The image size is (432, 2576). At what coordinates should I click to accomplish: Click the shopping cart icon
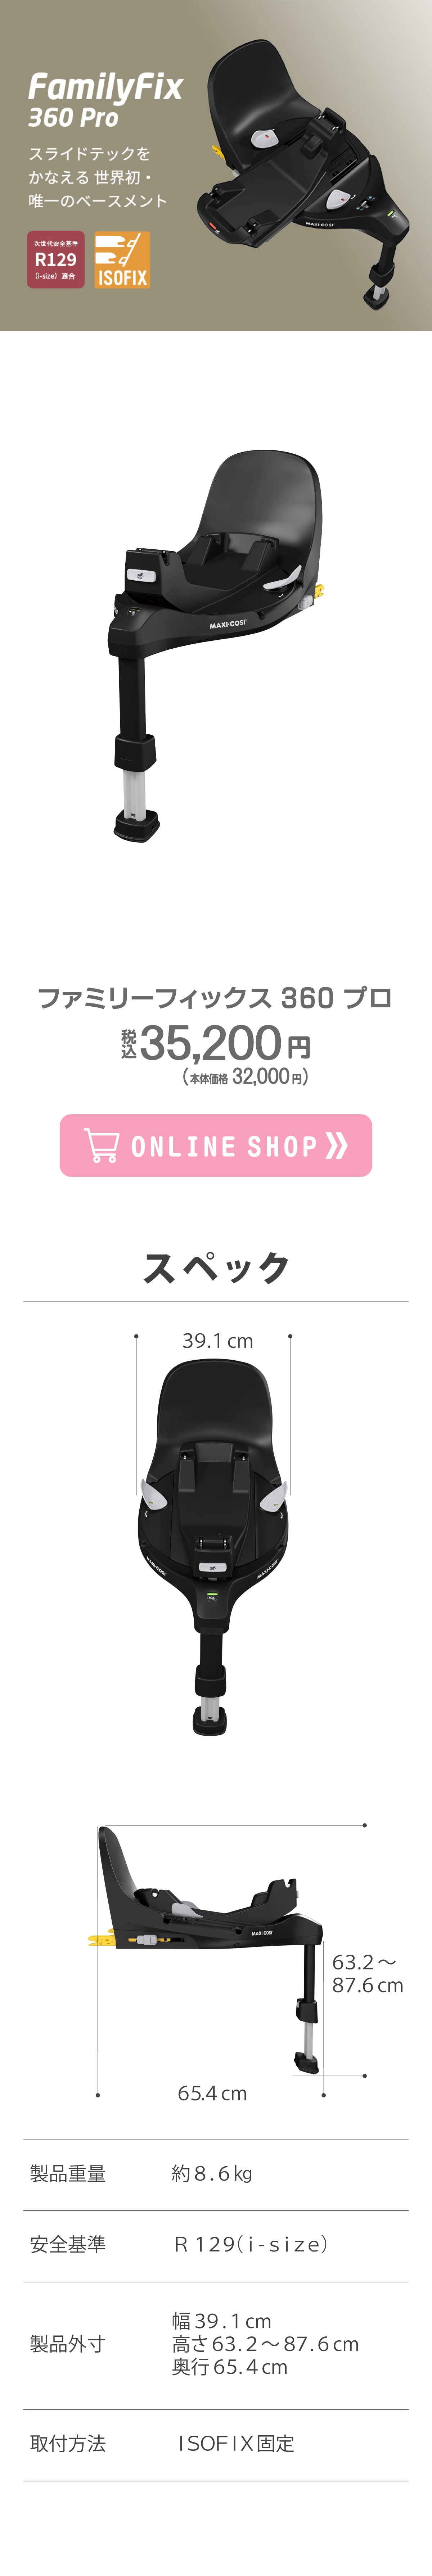[101, 1145]
